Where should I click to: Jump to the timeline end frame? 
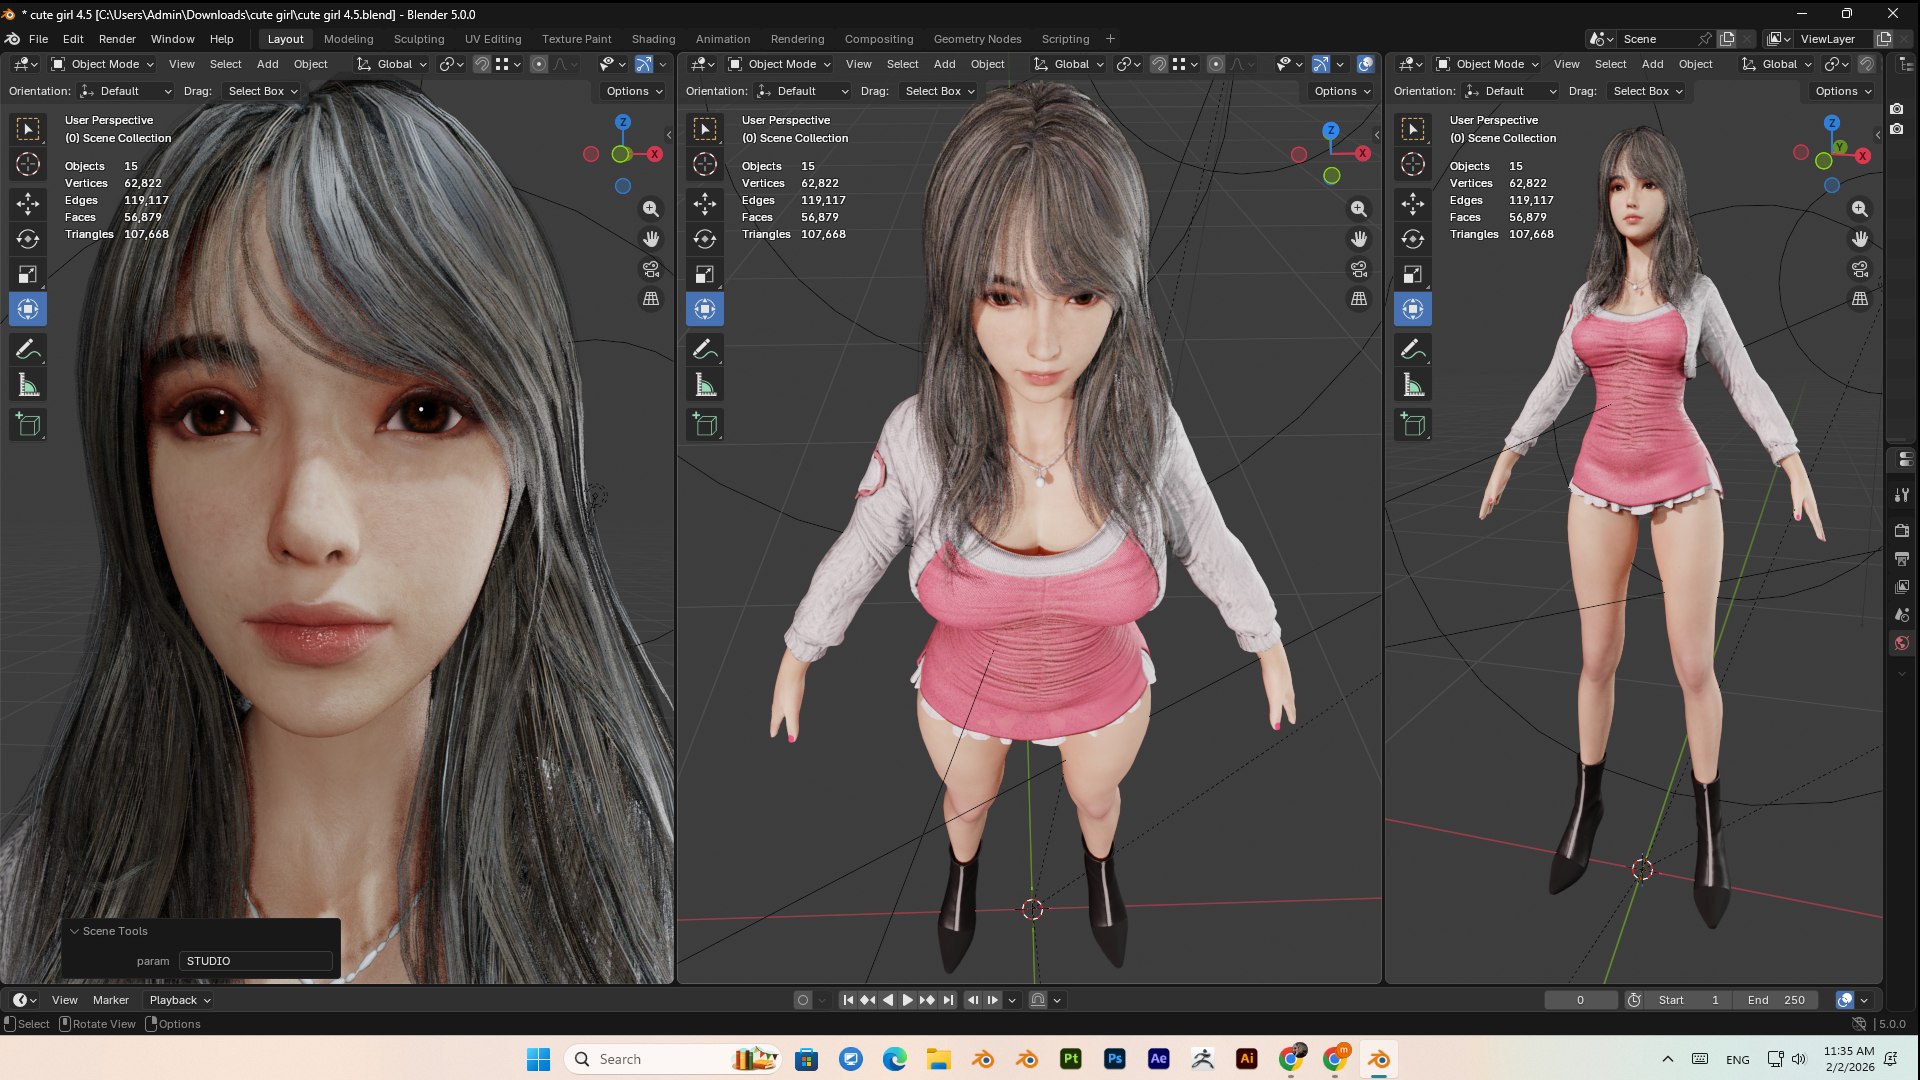coord(948,1000)
